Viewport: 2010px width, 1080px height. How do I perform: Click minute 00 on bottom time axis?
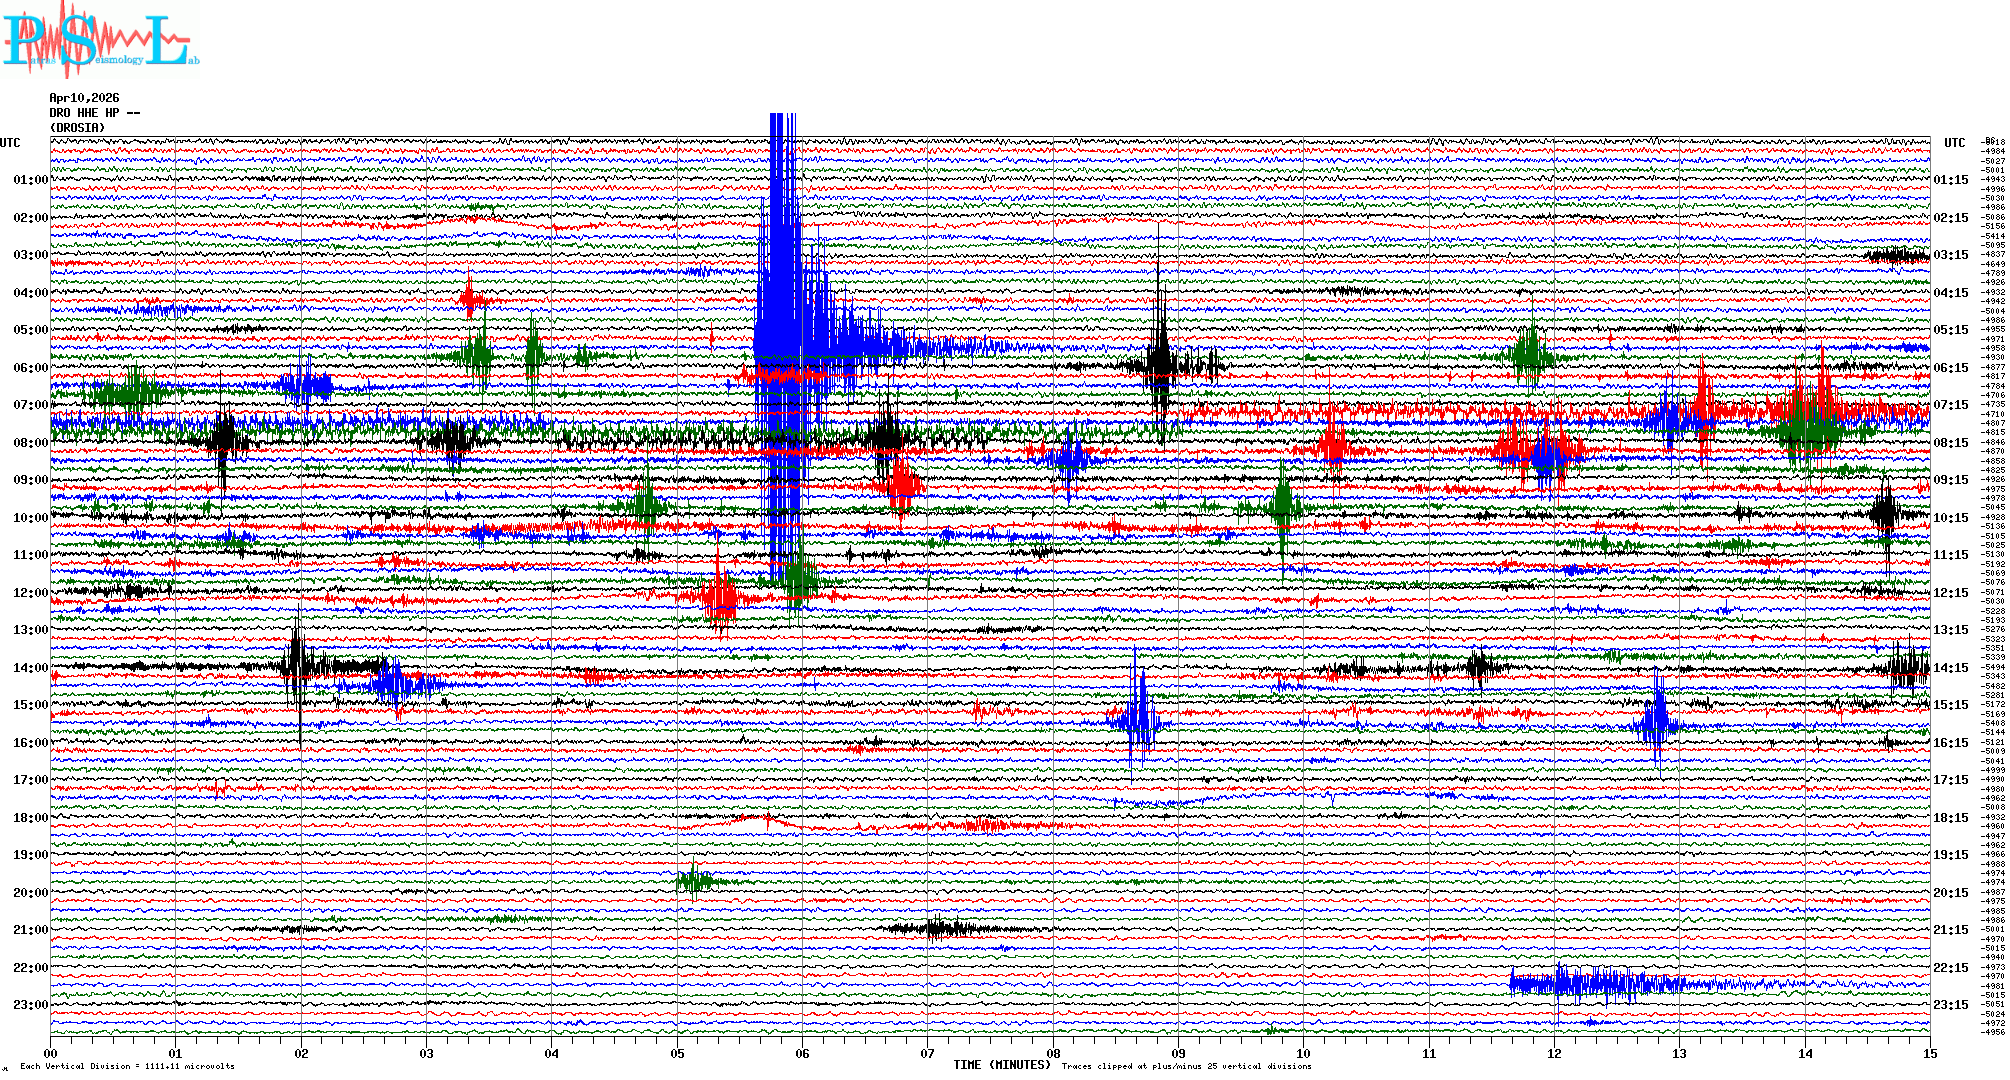pos(51,1054)
